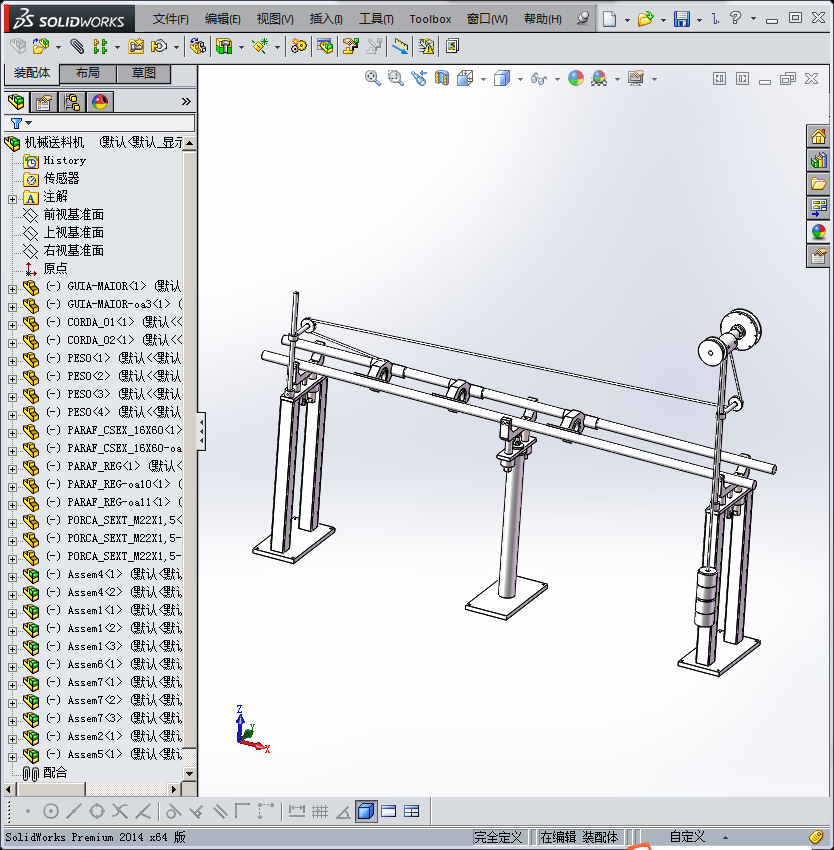Open the DisplayManager color ball tab
This screenshot has width=834, height=850.
coord(100,101)
